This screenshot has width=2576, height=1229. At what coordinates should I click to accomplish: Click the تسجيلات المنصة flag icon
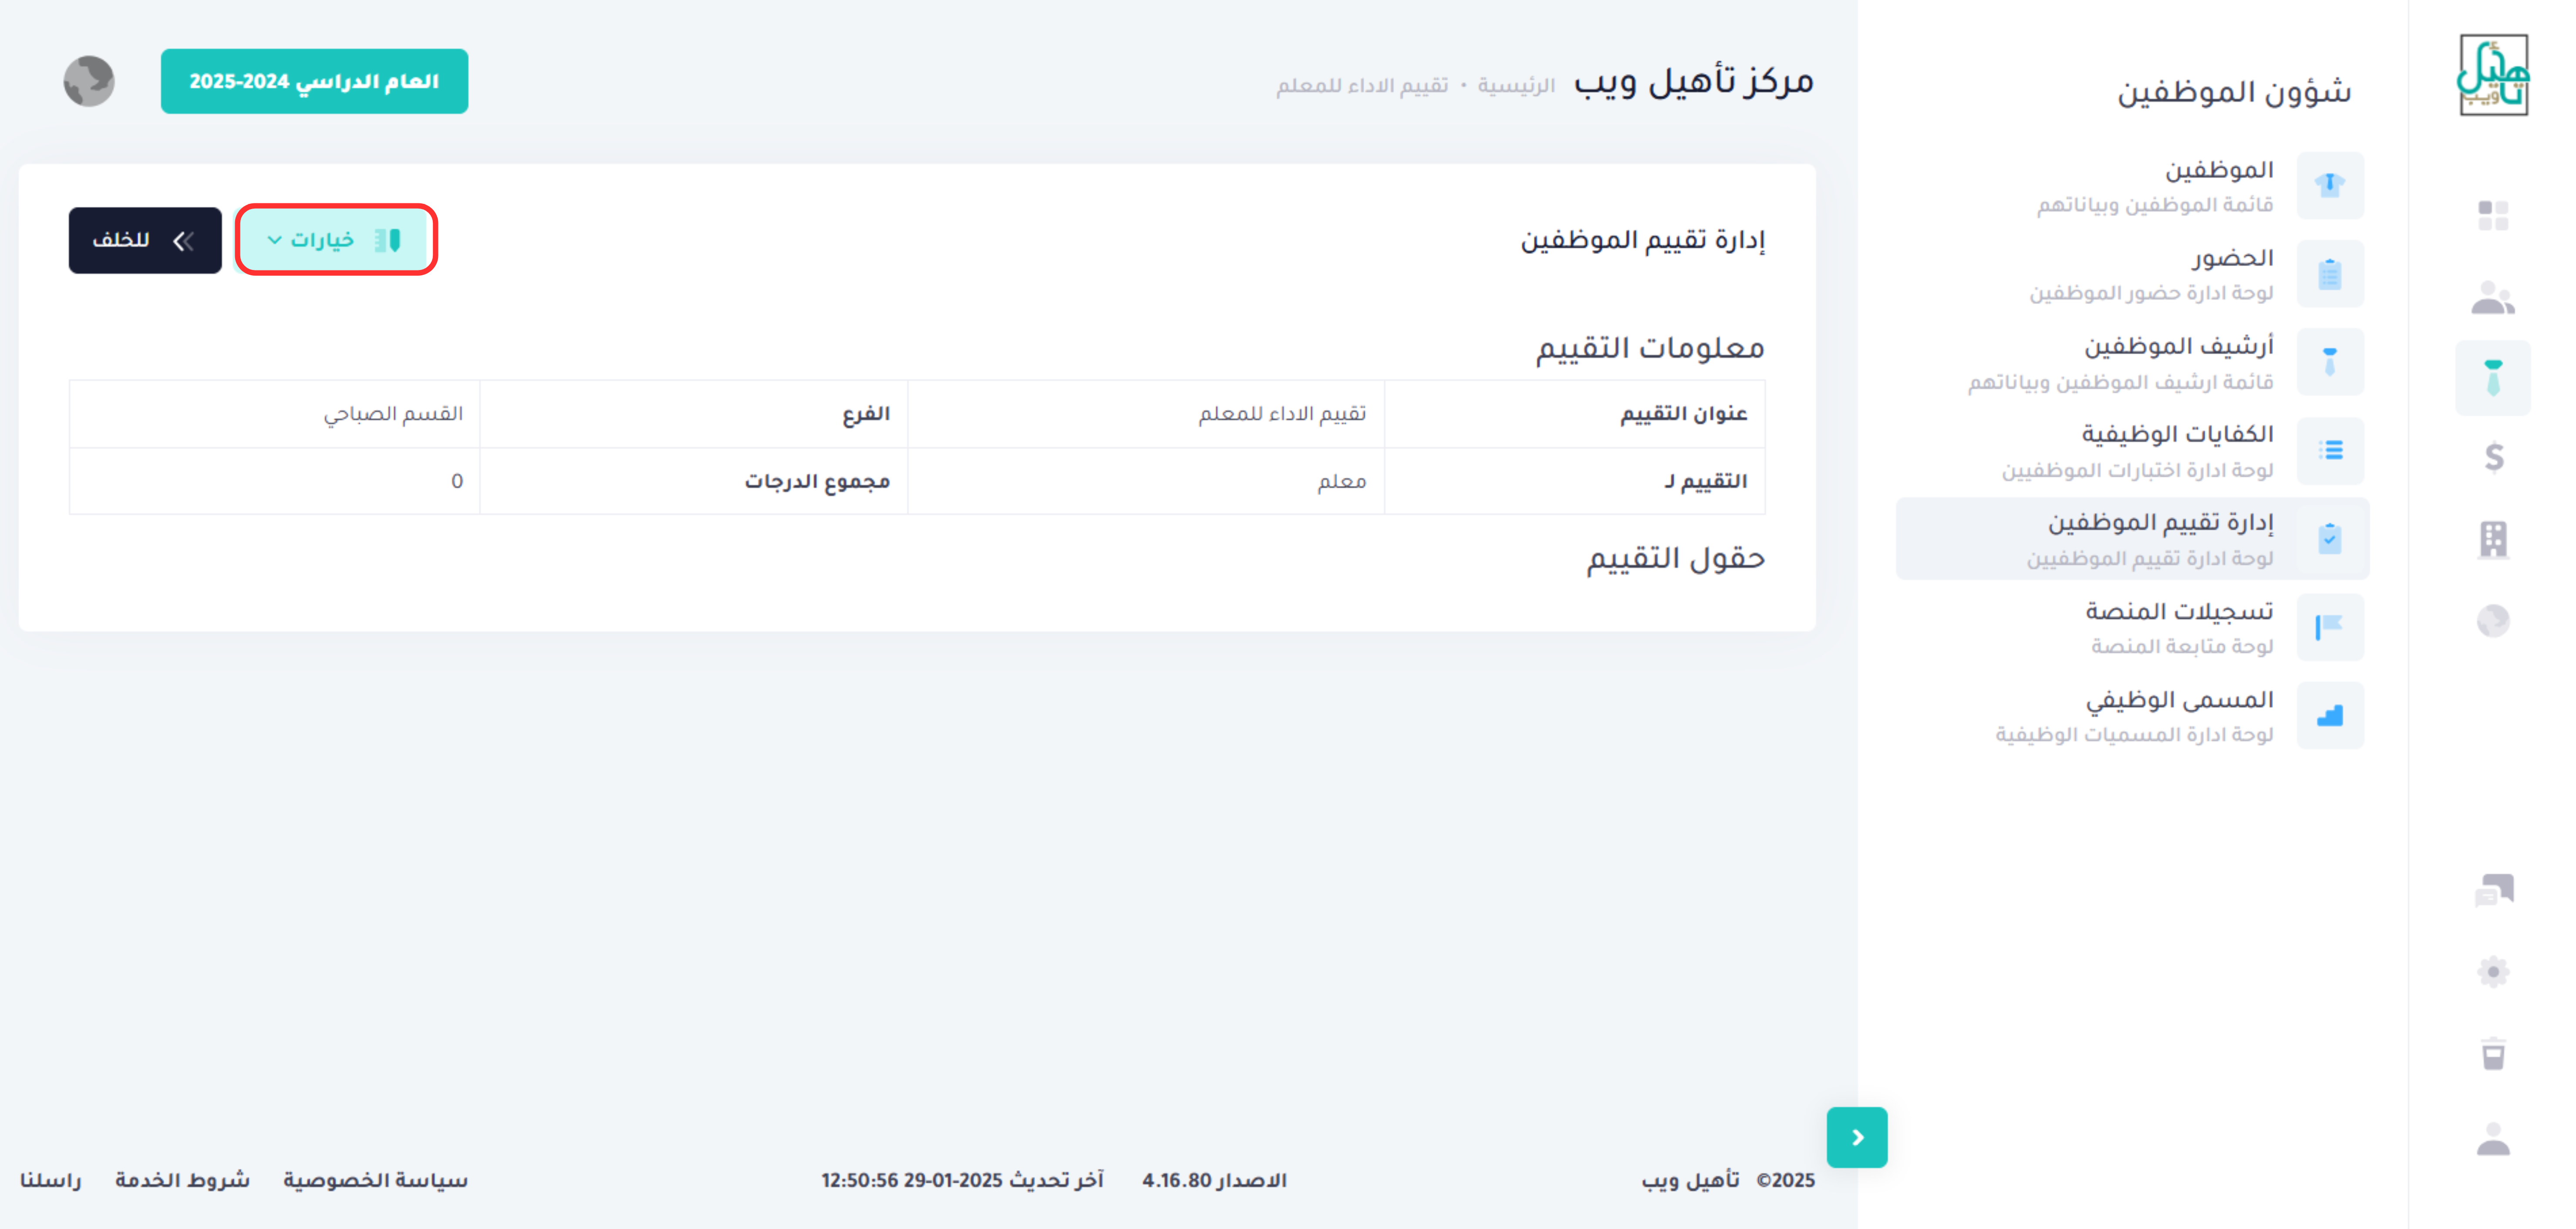(x=2330, y=627)
